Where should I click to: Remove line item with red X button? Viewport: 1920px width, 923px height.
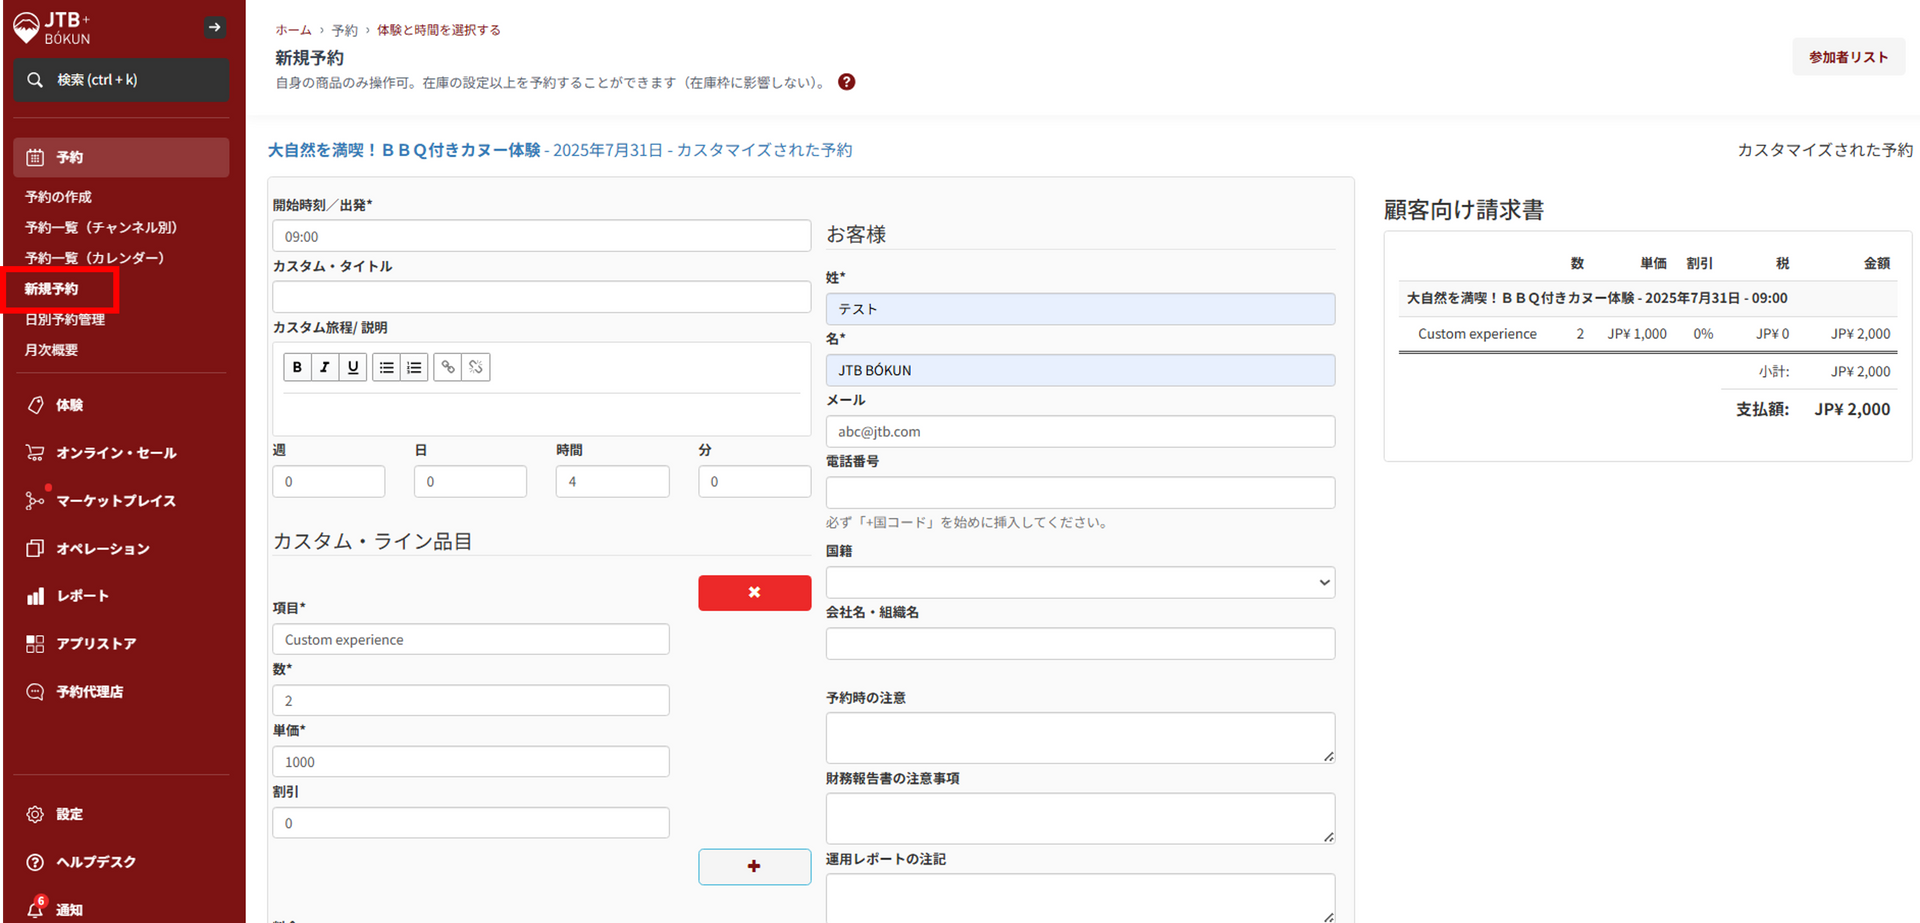click(x=754, y=592)
